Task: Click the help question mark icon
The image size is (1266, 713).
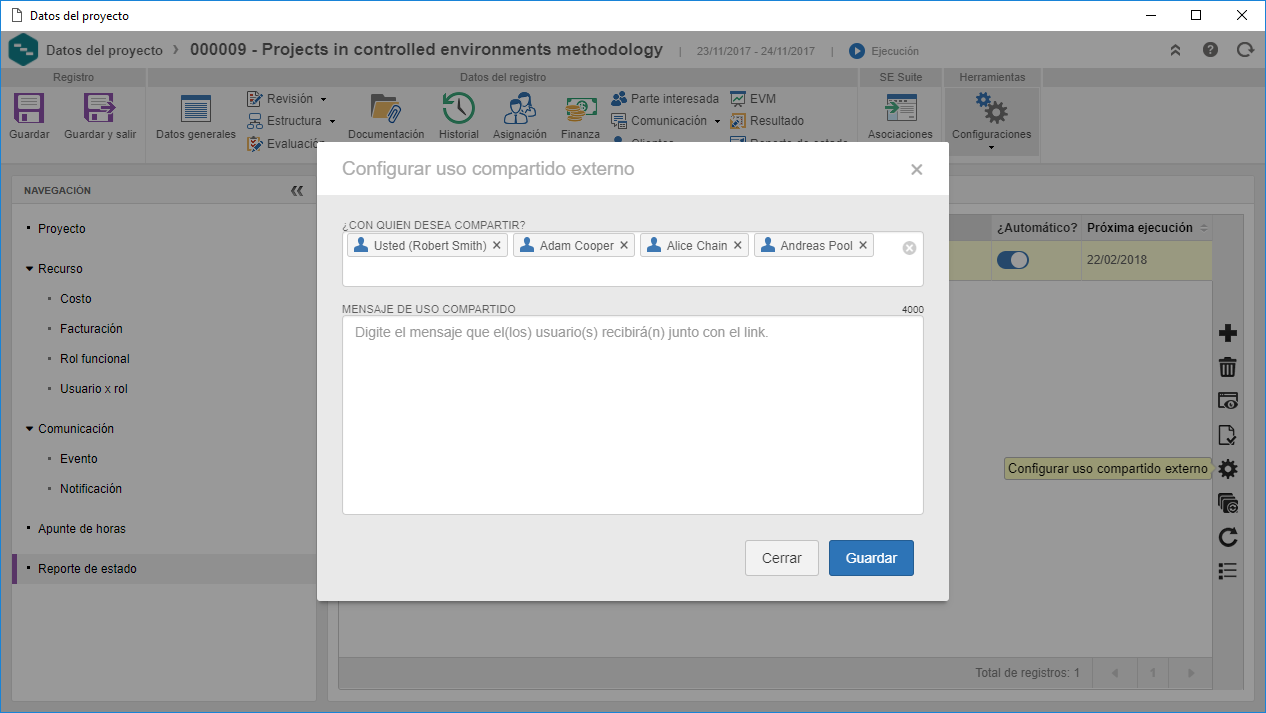Action: click(x=1211, y=50)
